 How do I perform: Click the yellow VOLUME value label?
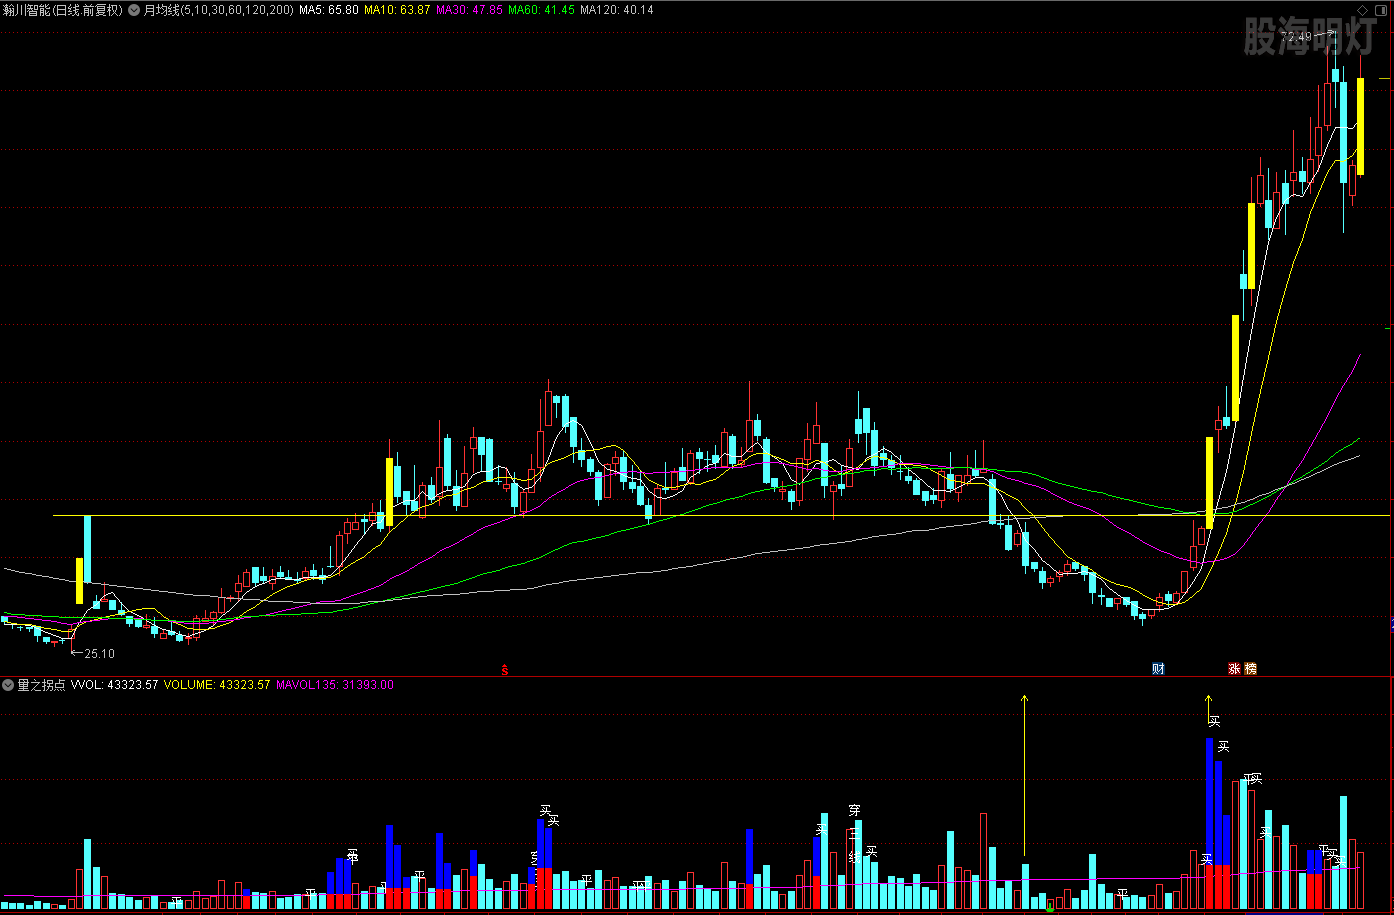217,685
